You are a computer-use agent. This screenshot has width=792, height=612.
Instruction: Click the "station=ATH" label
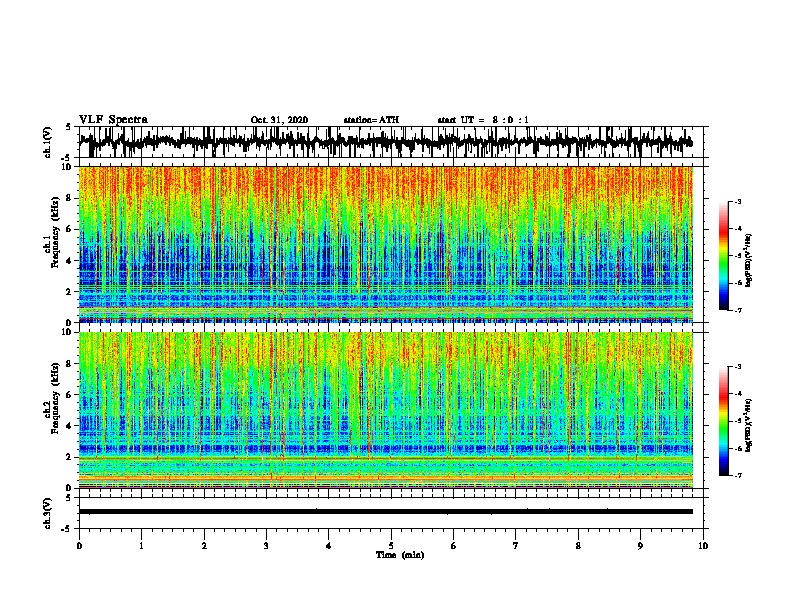tap(371, 120)
